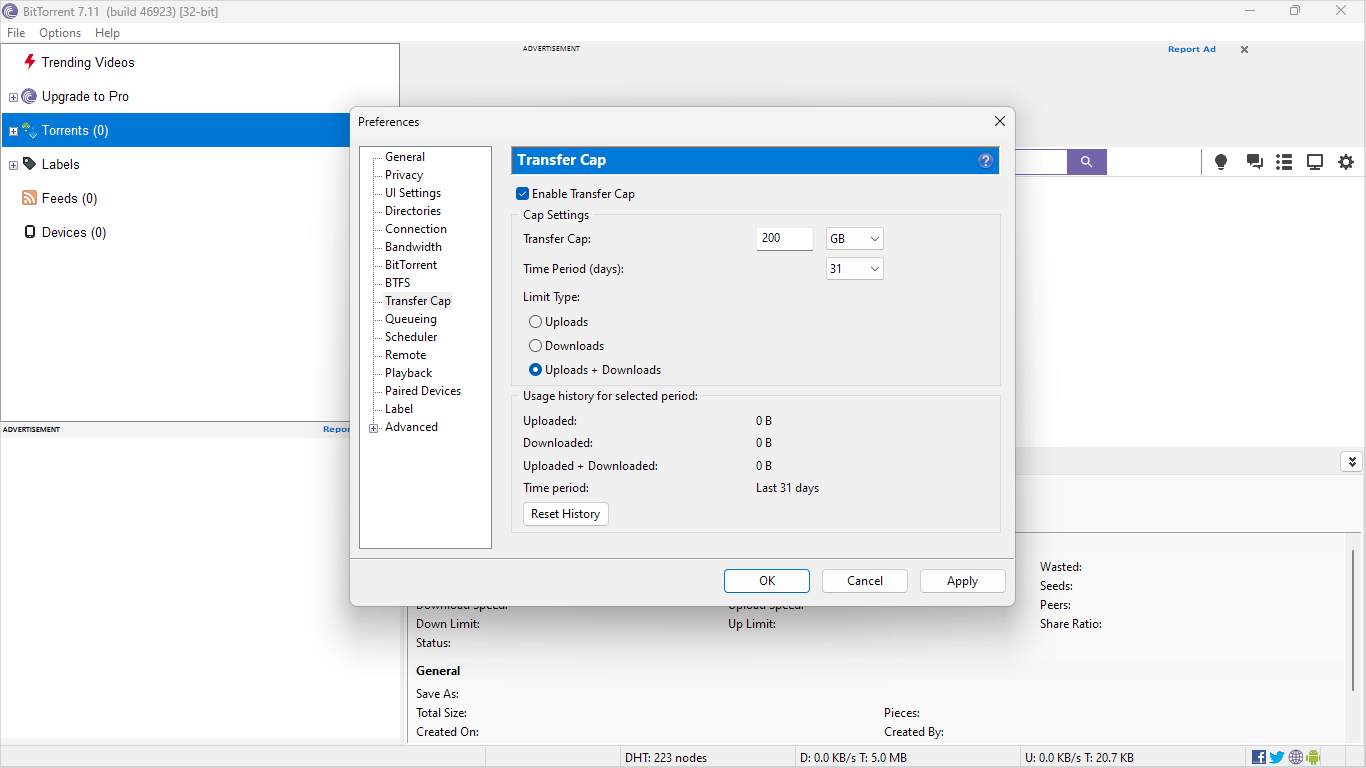
Task: Uncheck Enable Transfer Cap checkbox
Action: (522, 194)
